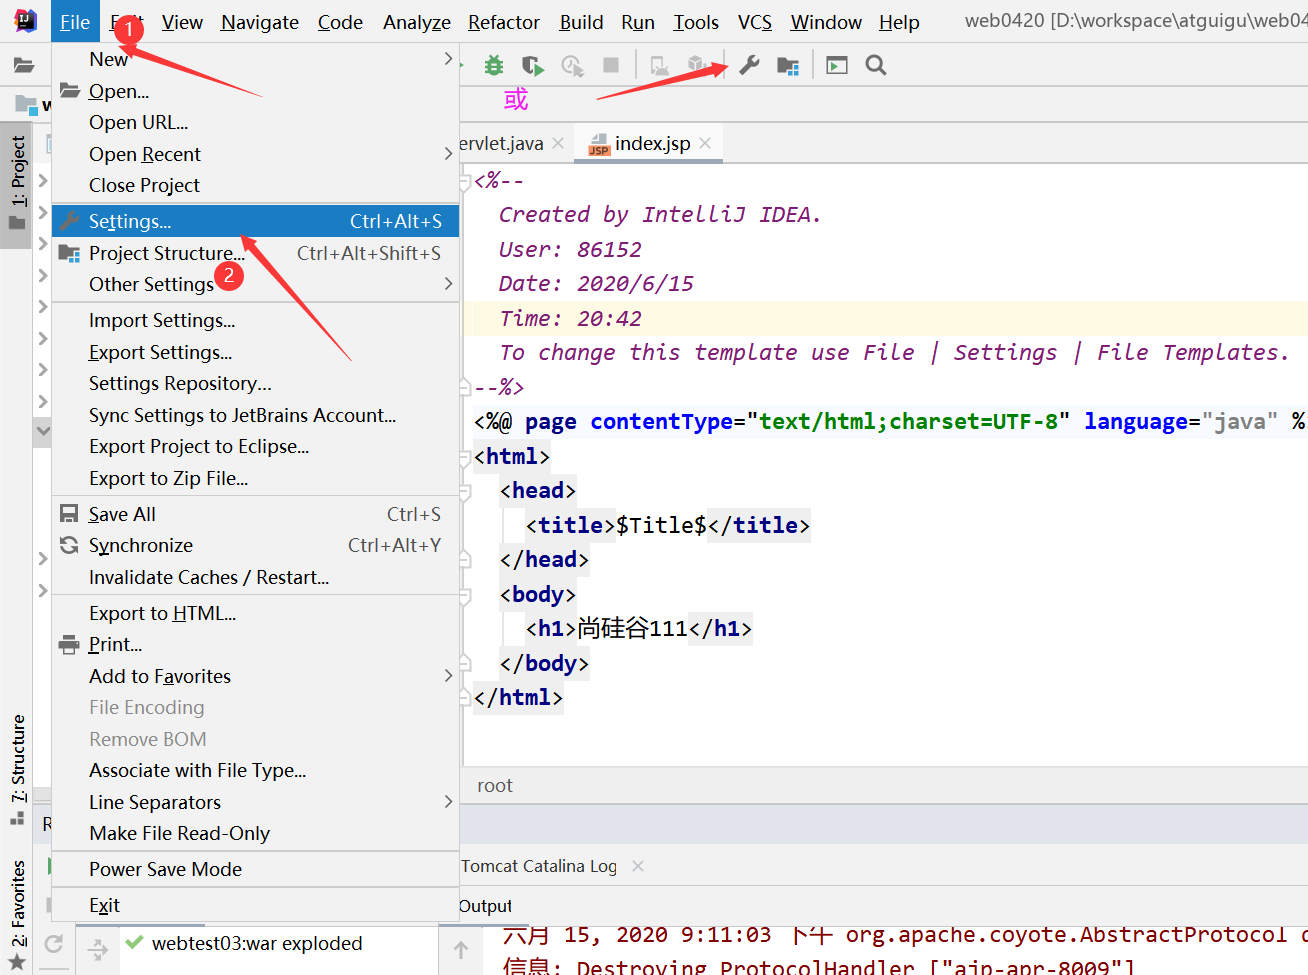Toggle Make File Read-Only

[x=255, y=833]
